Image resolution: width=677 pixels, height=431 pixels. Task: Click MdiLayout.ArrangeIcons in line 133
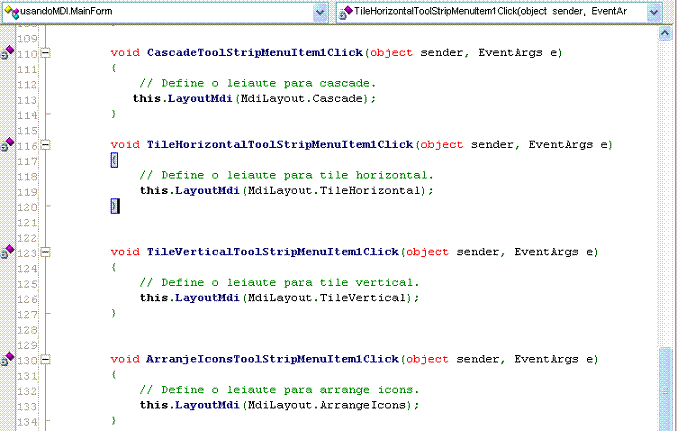point(327,405)
